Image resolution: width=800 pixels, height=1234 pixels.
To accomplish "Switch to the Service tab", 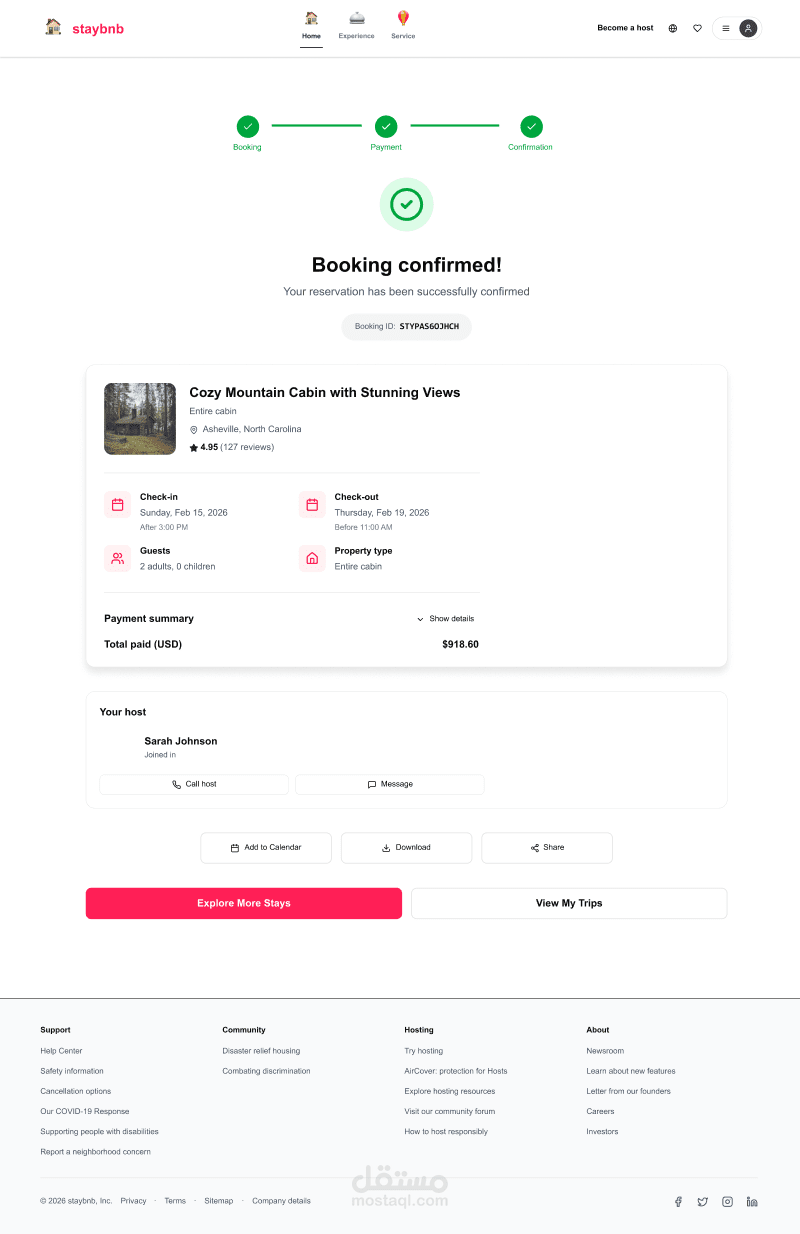I will coord(403,26).
